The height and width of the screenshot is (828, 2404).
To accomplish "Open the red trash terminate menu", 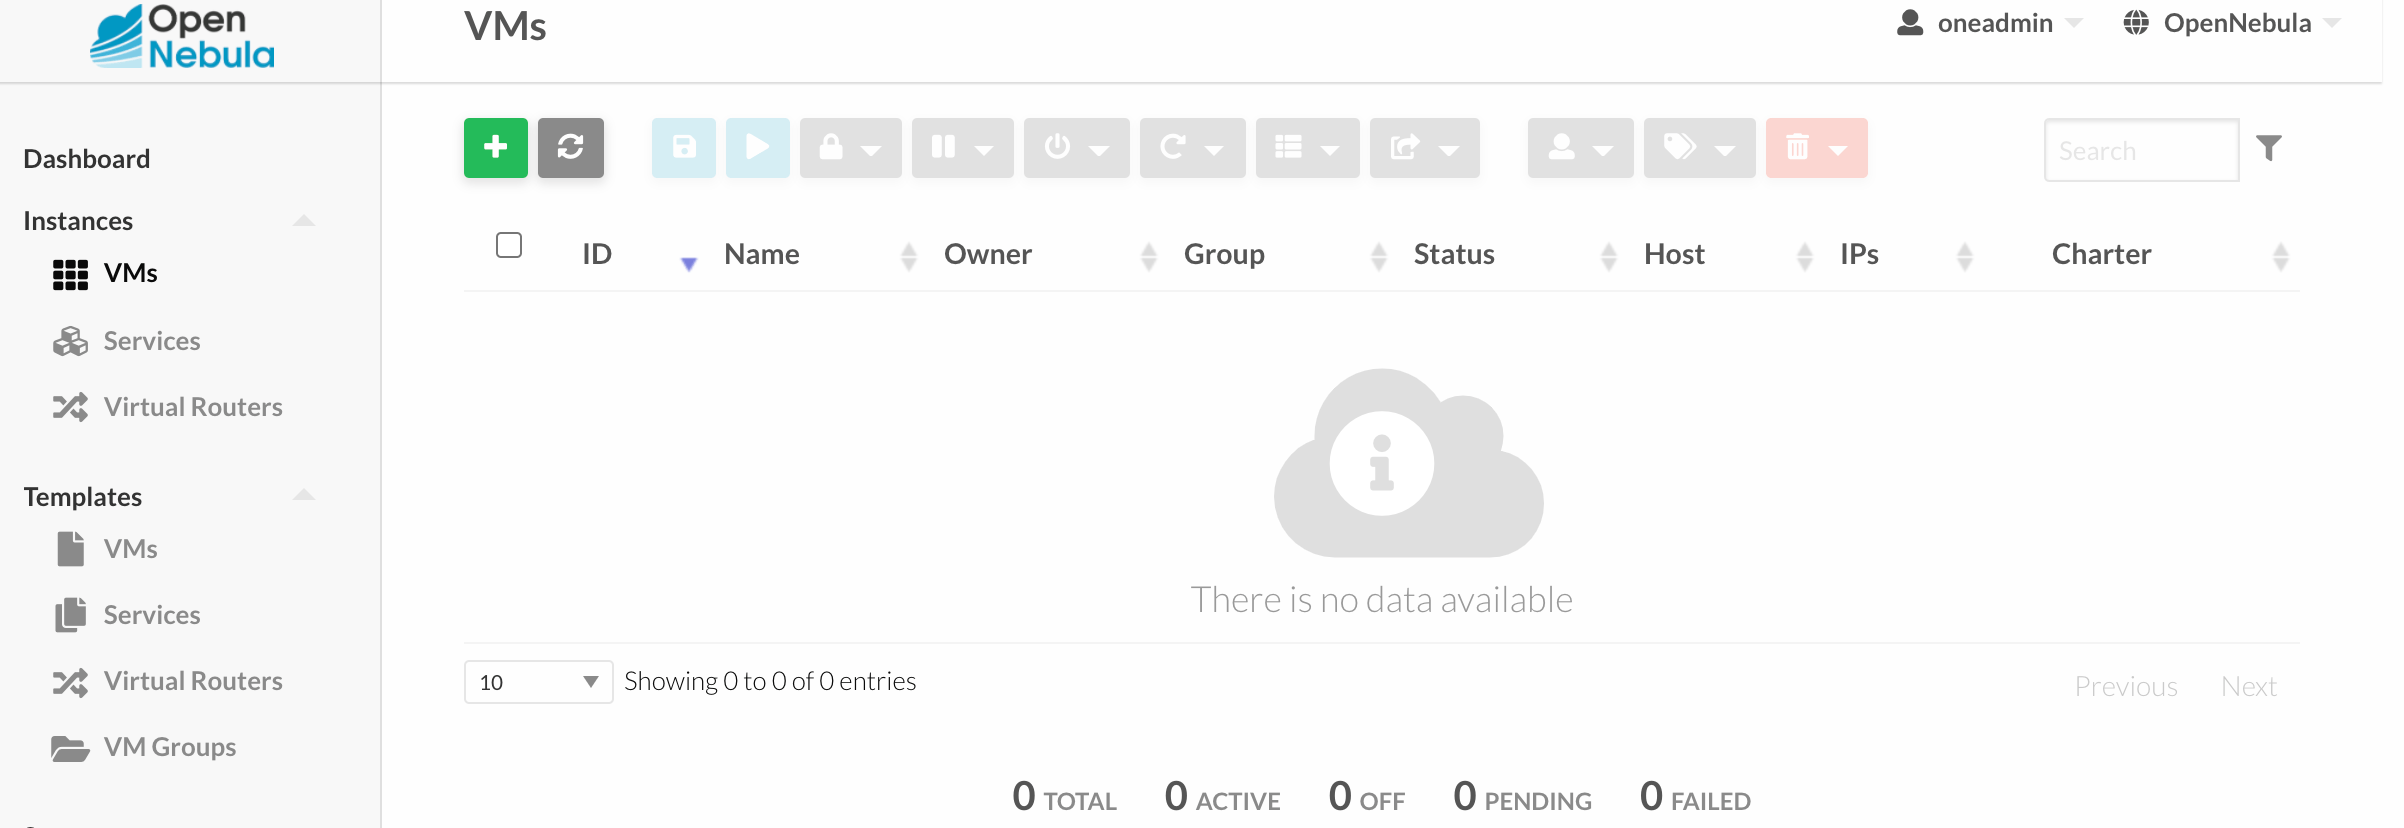I will (1816, 148).
